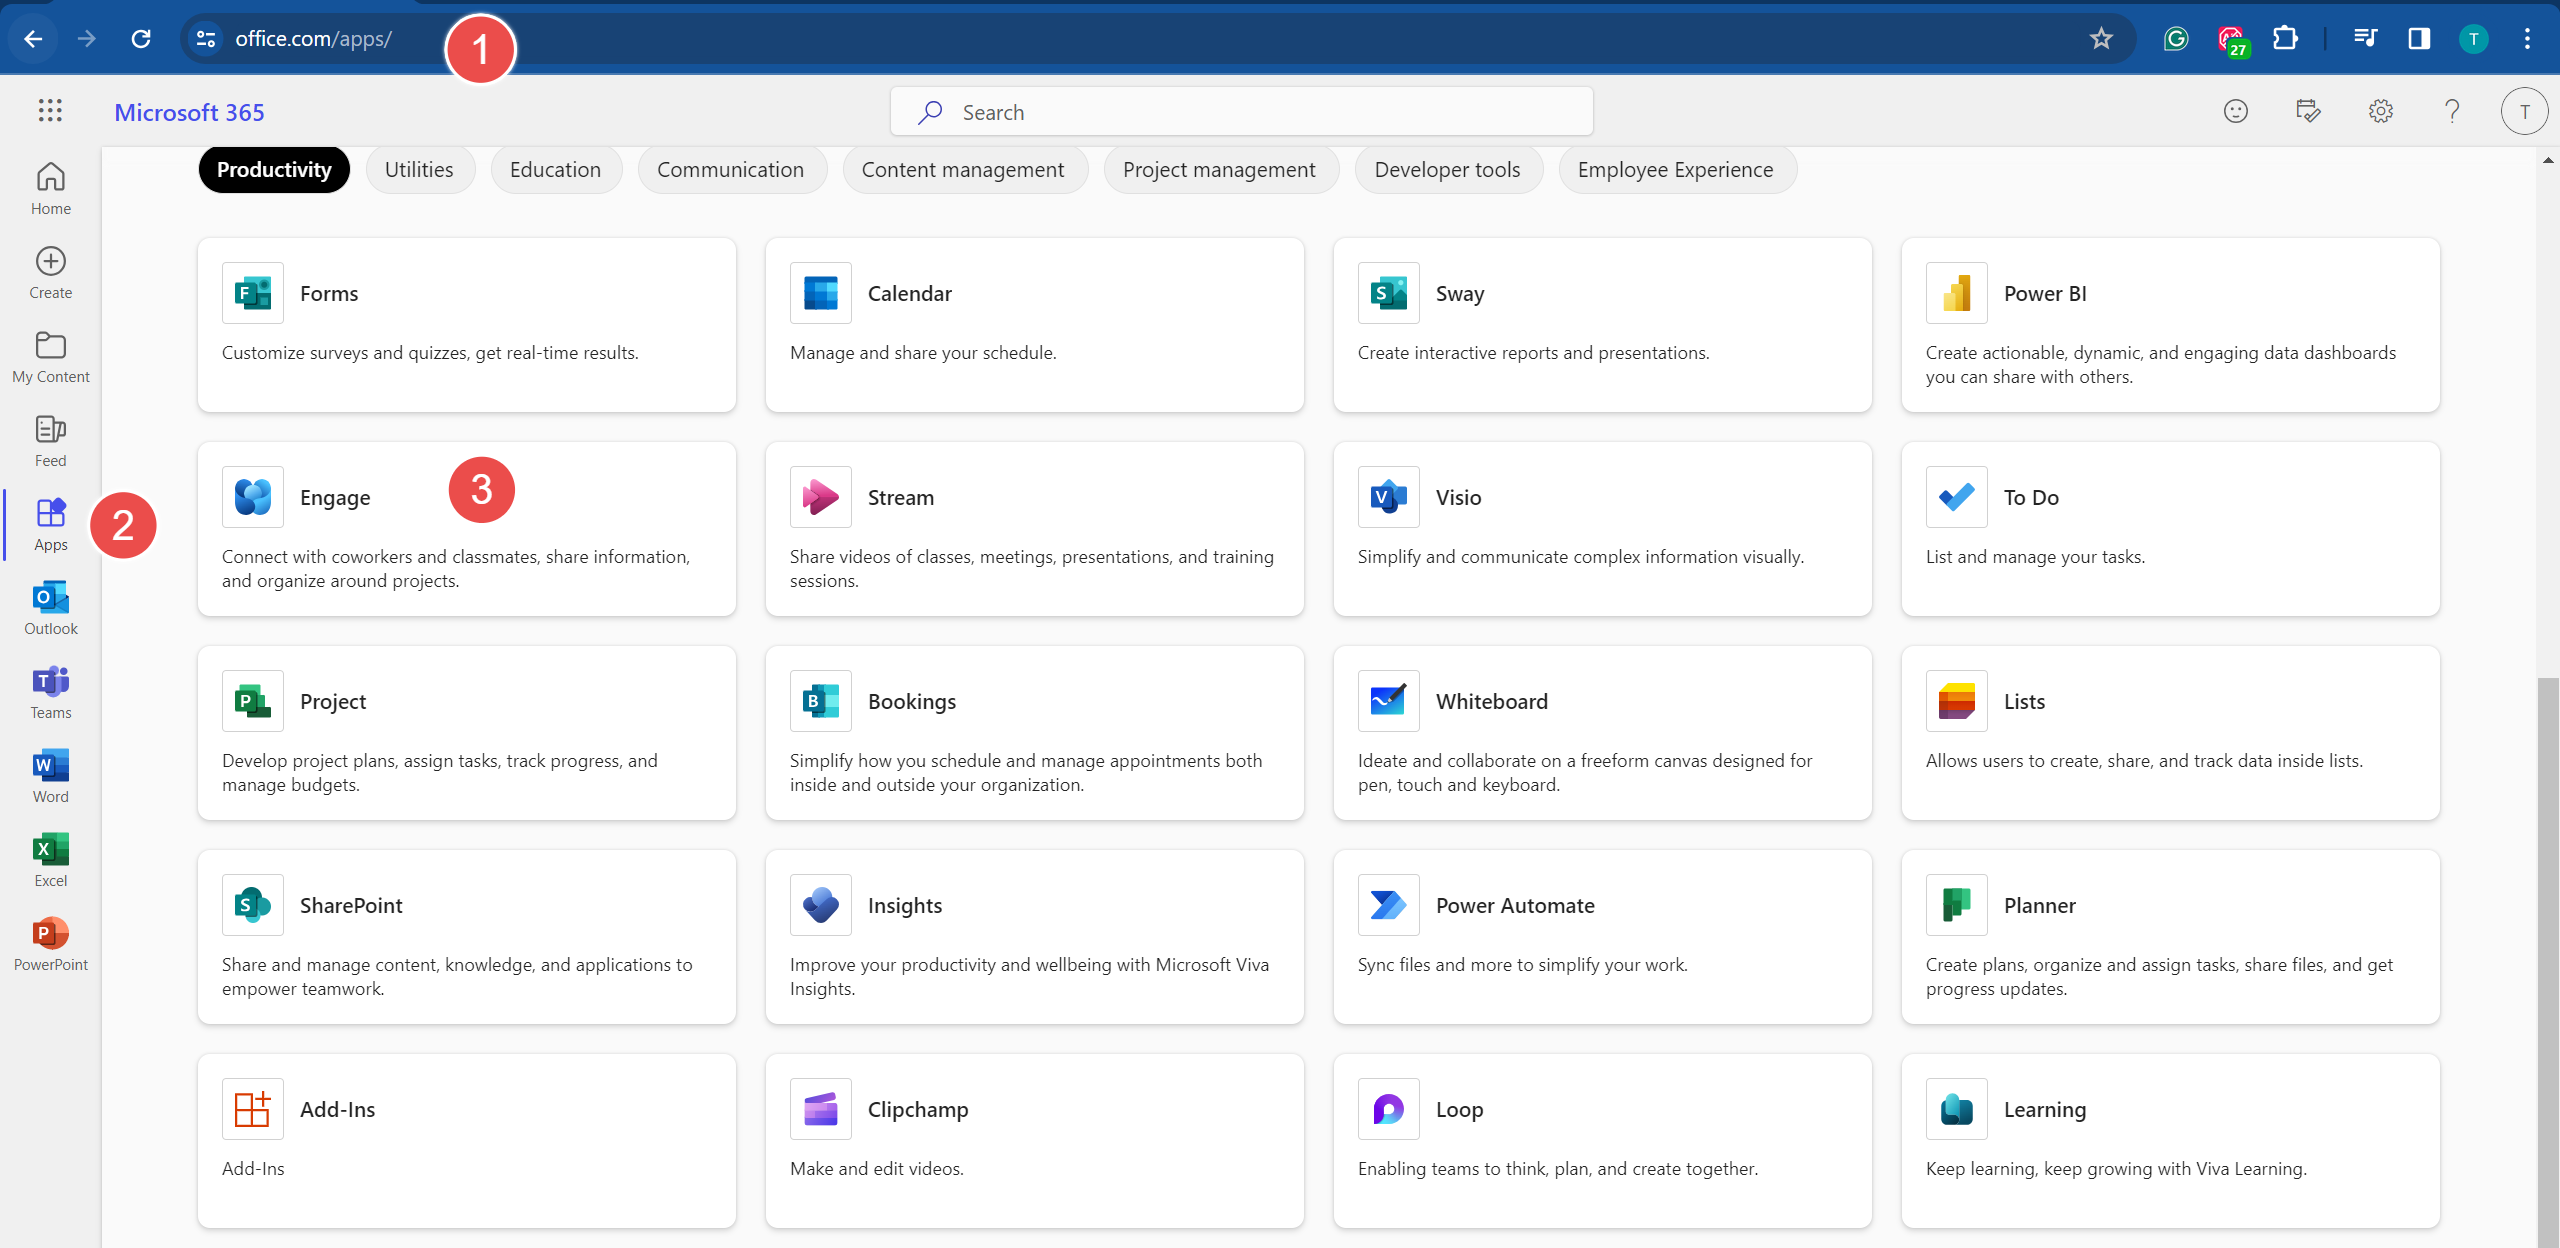Click the Utilities category button
Viewport: 2560px width, 1248px height.
pyautogui.click(x=418, y=168)
